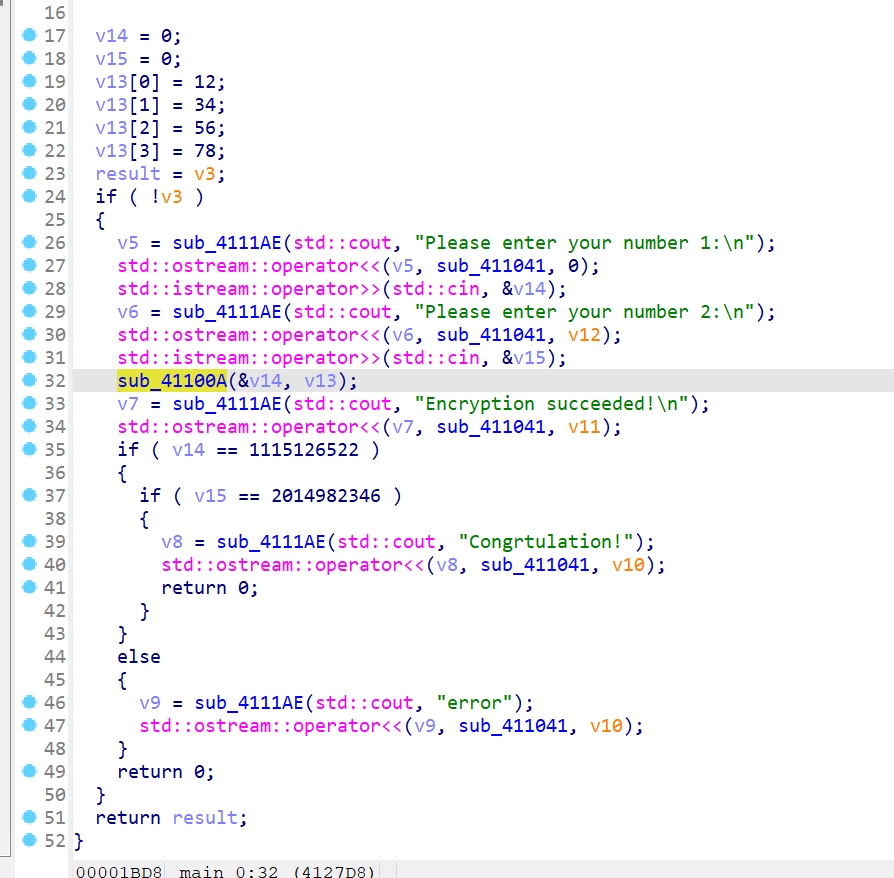
Task: Toggle breakpoint dot on line 32
Action: pyautogui.click(x=29, y=380)
